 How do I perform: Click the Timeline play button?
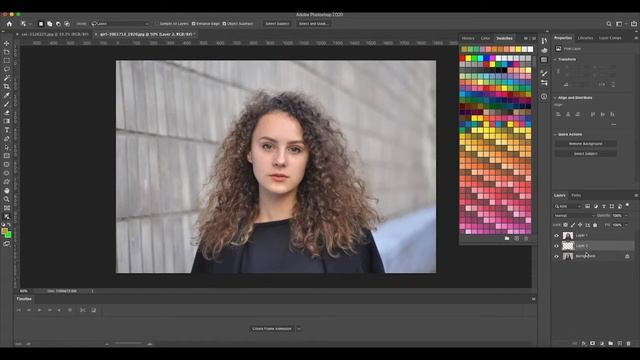40,310
